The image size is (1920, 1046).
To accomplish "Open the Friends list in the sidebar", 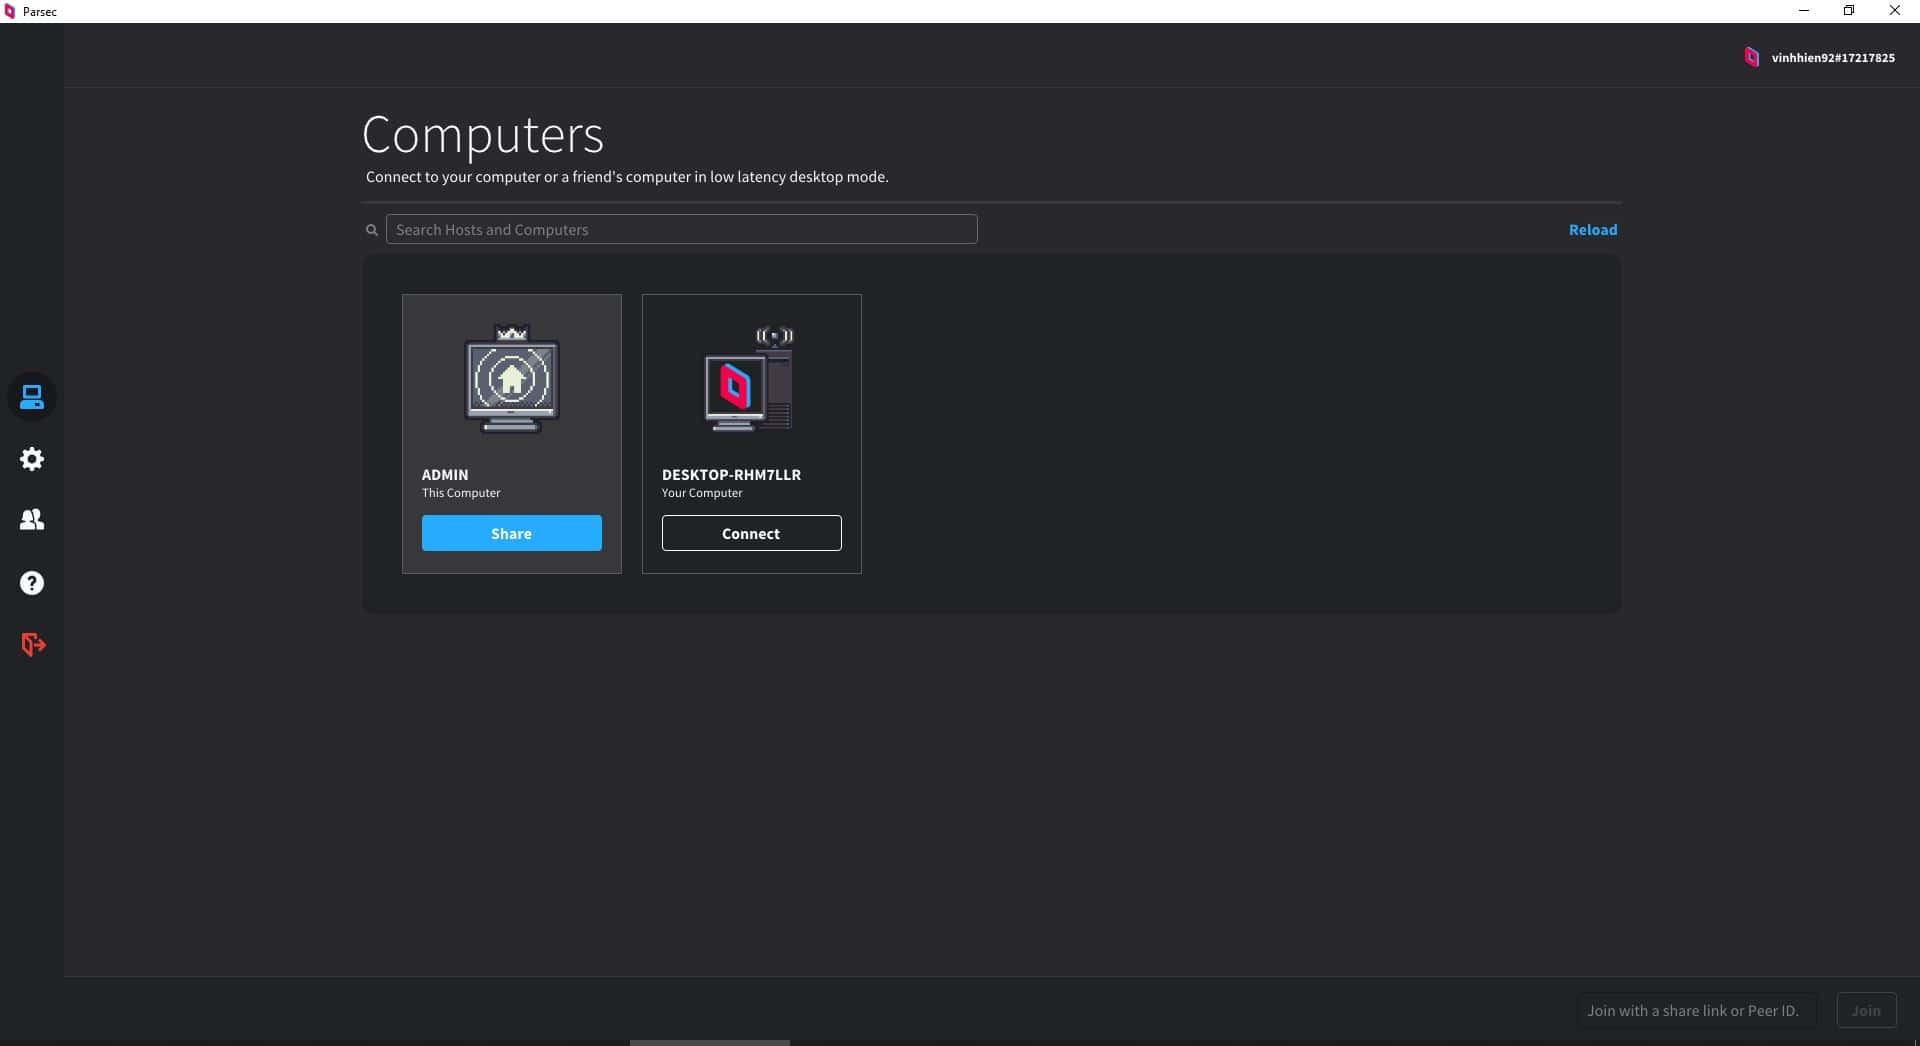I will (32, 520).
